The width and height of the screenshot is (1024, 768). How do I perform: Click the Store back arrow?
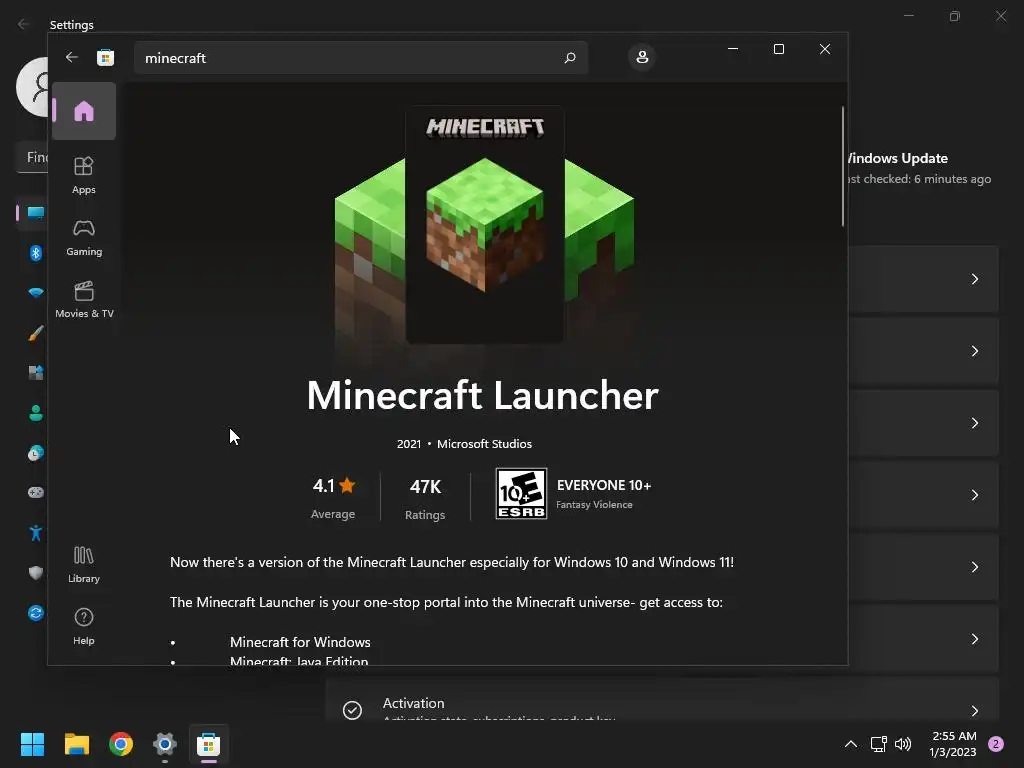pyautogui.click(x=72, y=57)
